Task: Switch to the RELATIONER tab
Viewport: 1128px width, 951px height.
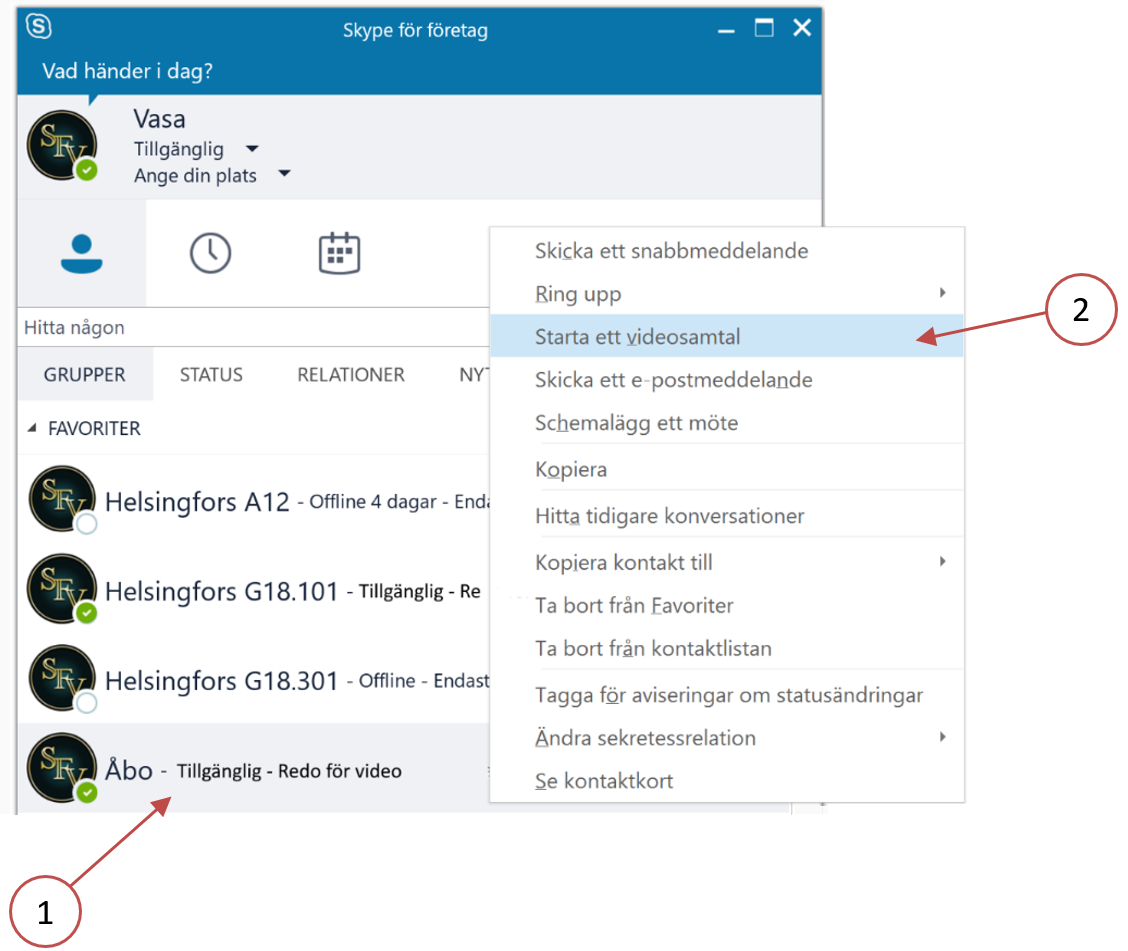Action: click(351, 375)
